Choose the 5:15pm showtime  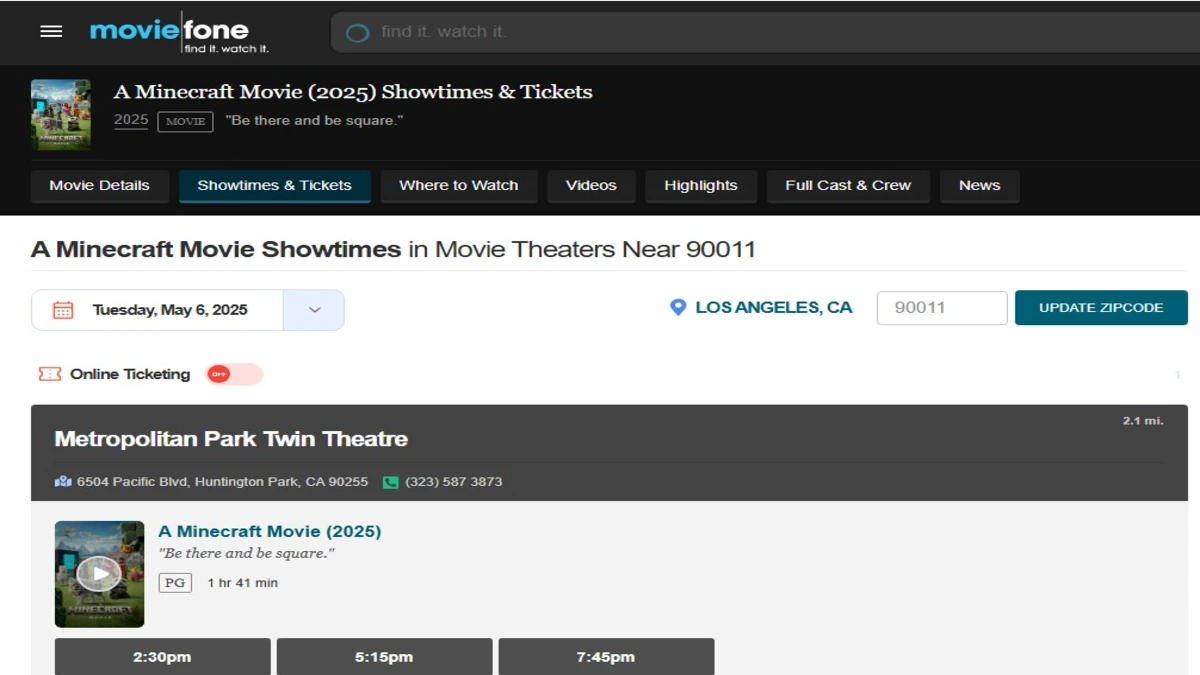pos(384,657)
